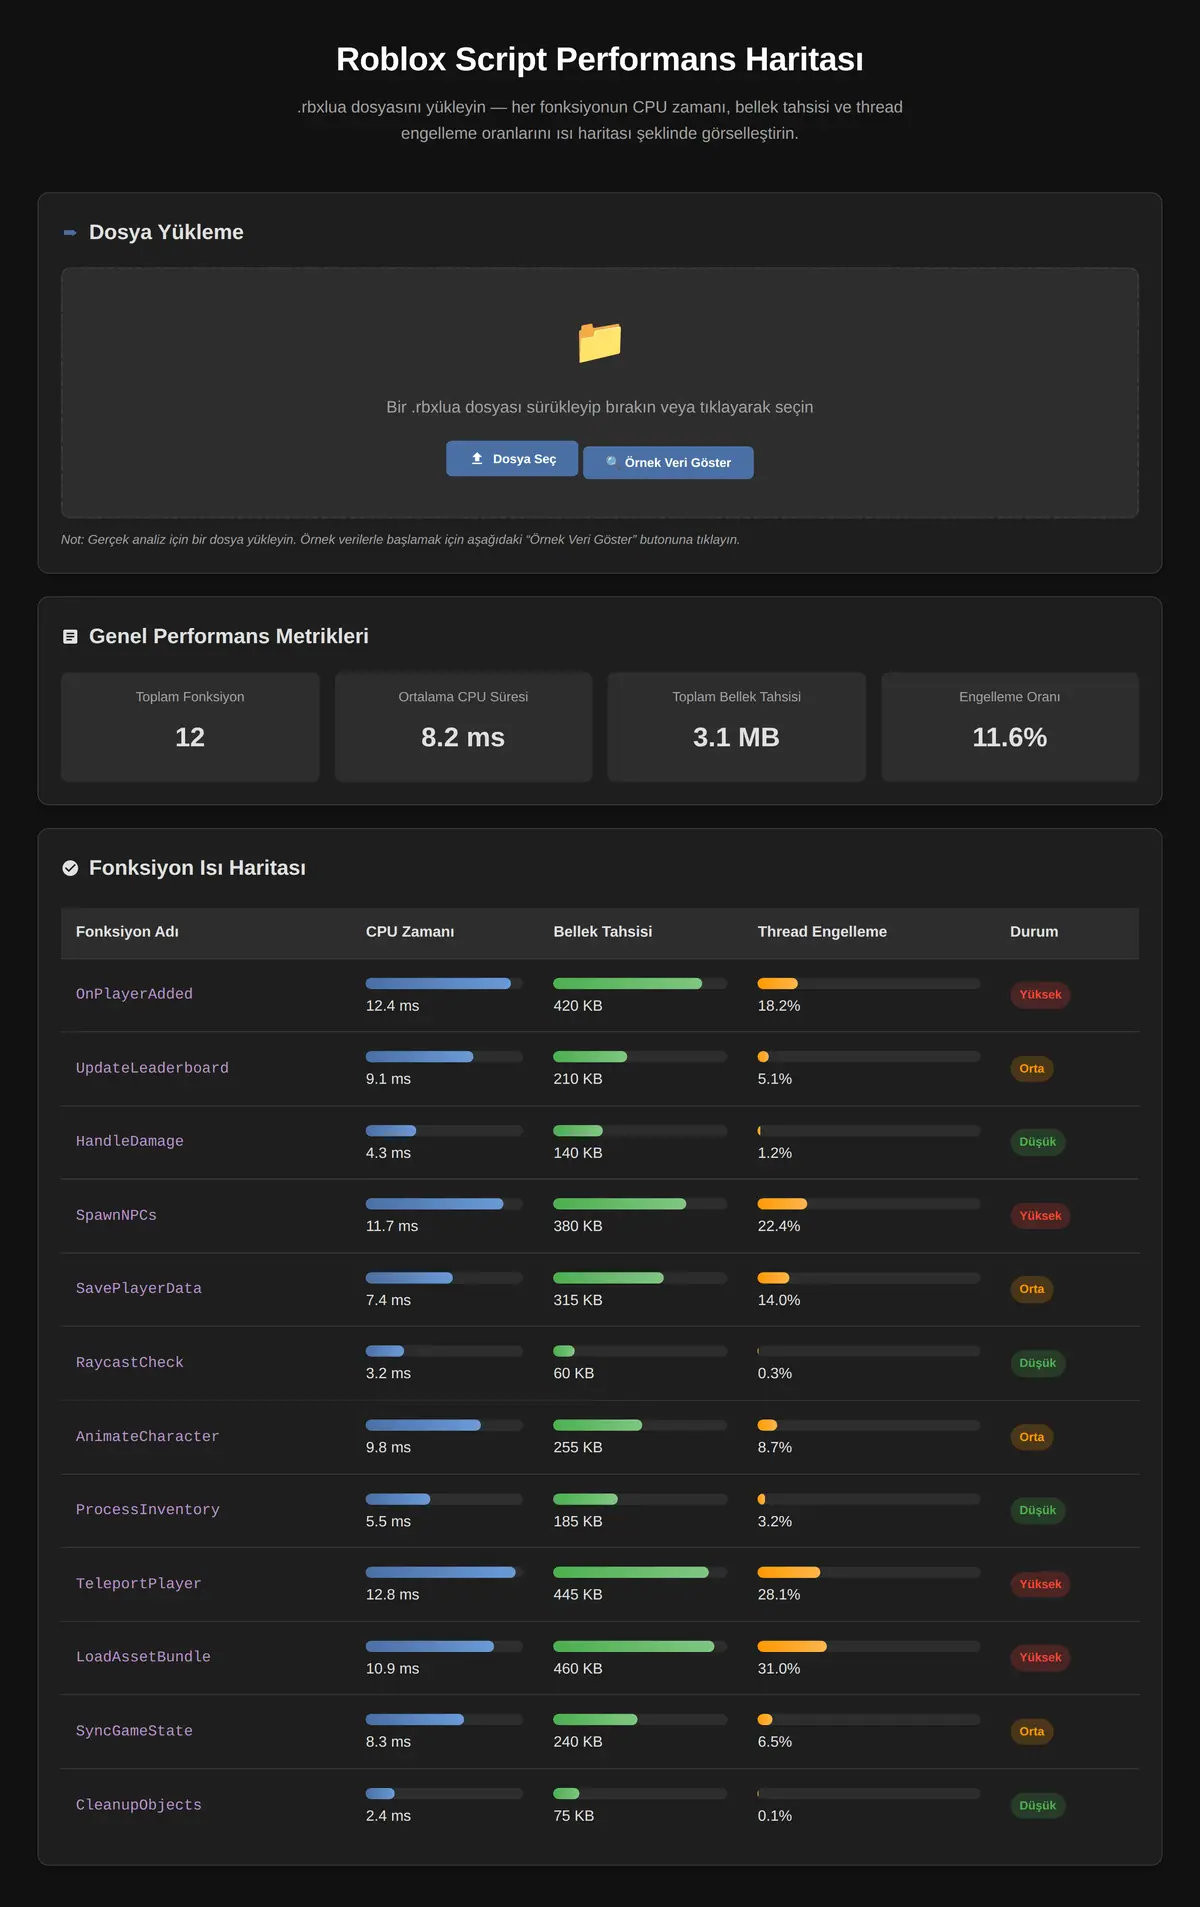Click the magnifier icon in Örnek Veri Göster
This screenshot has height=1907, width=1200.
612,462
